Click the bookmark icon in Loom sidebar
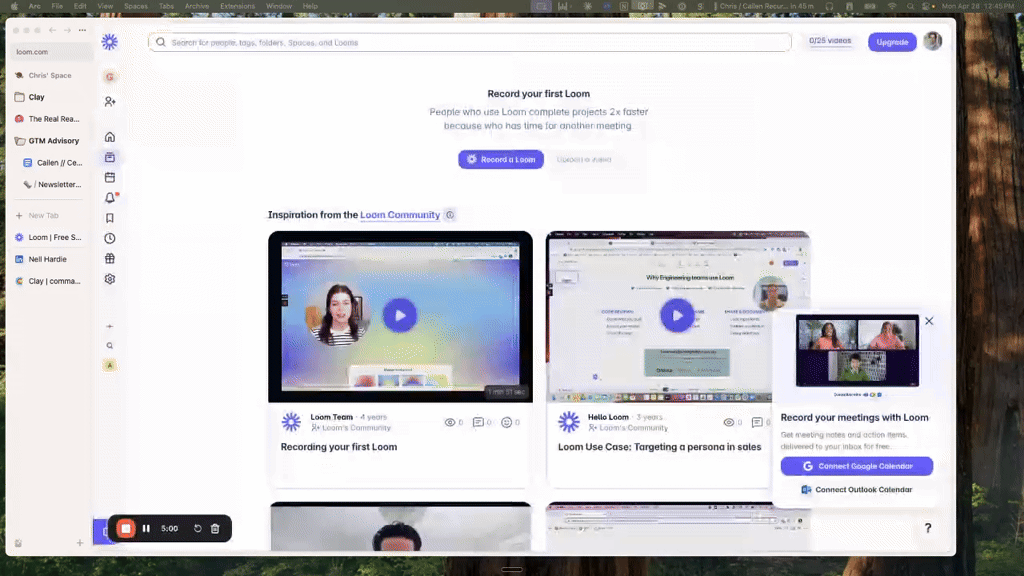The height and width of the screenshot is (576, 1024). pos(110,218)
